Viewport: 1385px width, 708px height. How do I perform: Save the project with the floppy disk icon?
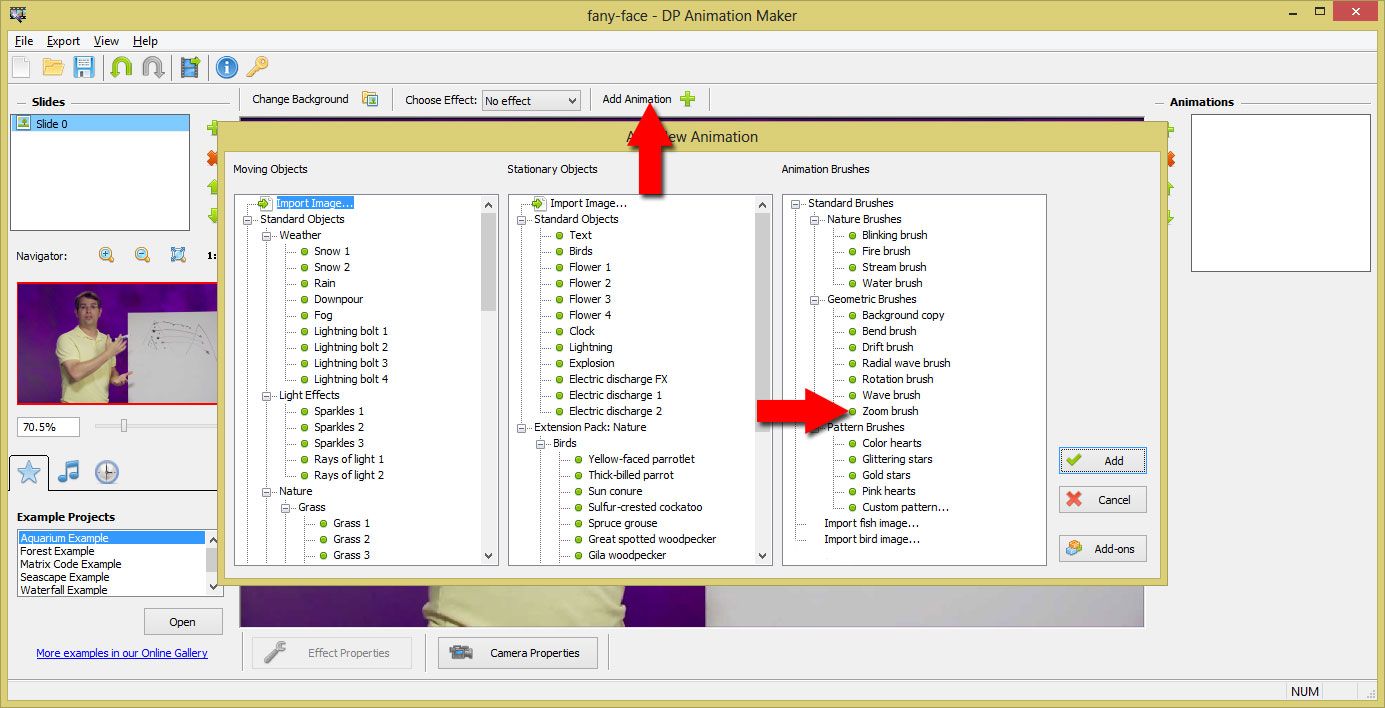[x=84, y=67]
